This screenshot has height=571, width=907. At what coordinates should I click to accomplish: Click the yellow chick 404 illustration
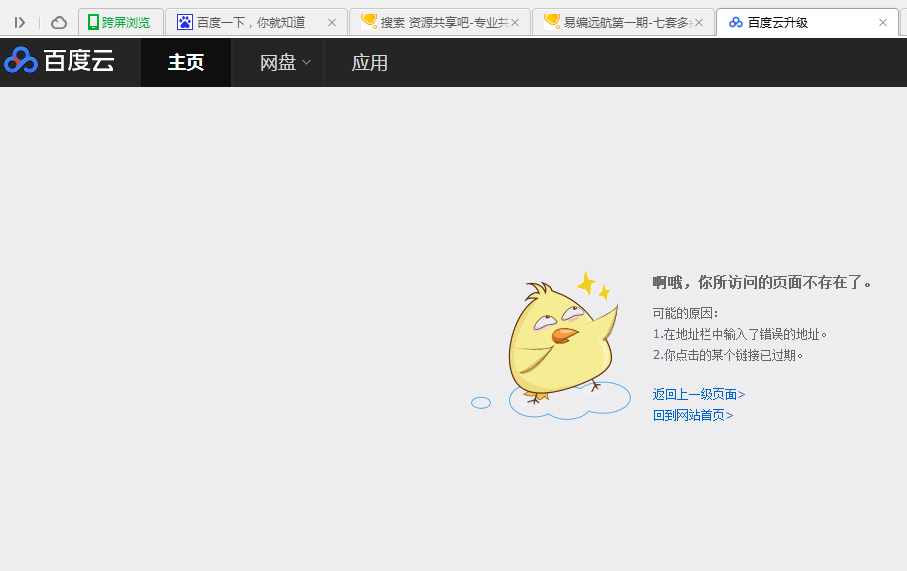551,345
